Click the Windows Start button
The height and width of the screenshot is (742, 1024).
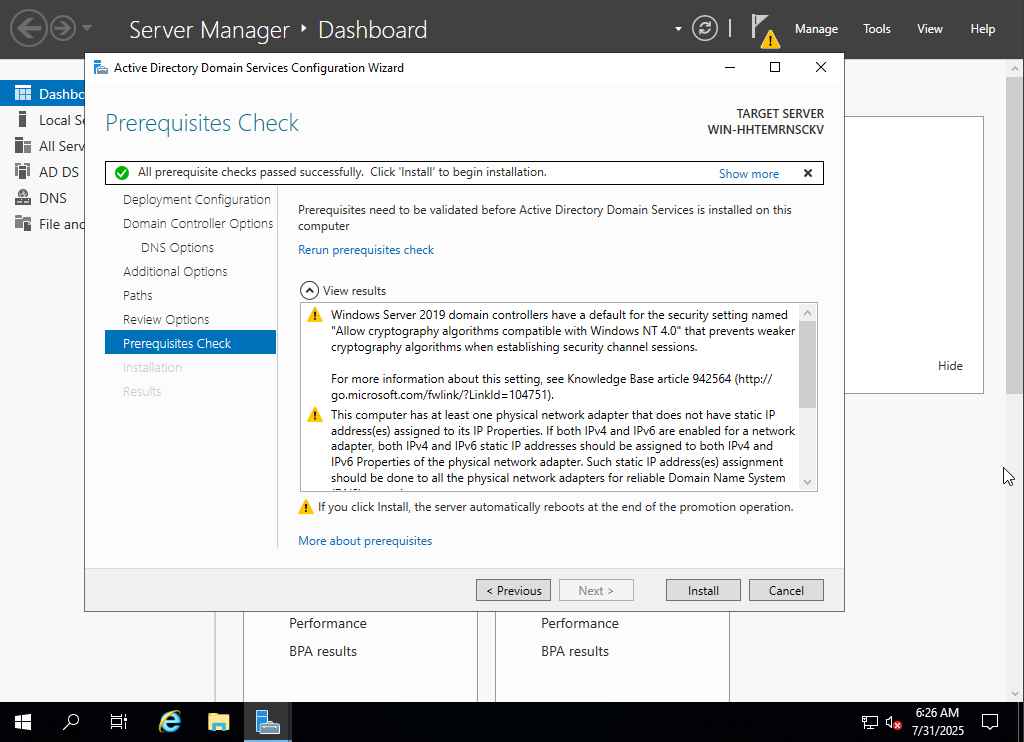click(22, 721)
